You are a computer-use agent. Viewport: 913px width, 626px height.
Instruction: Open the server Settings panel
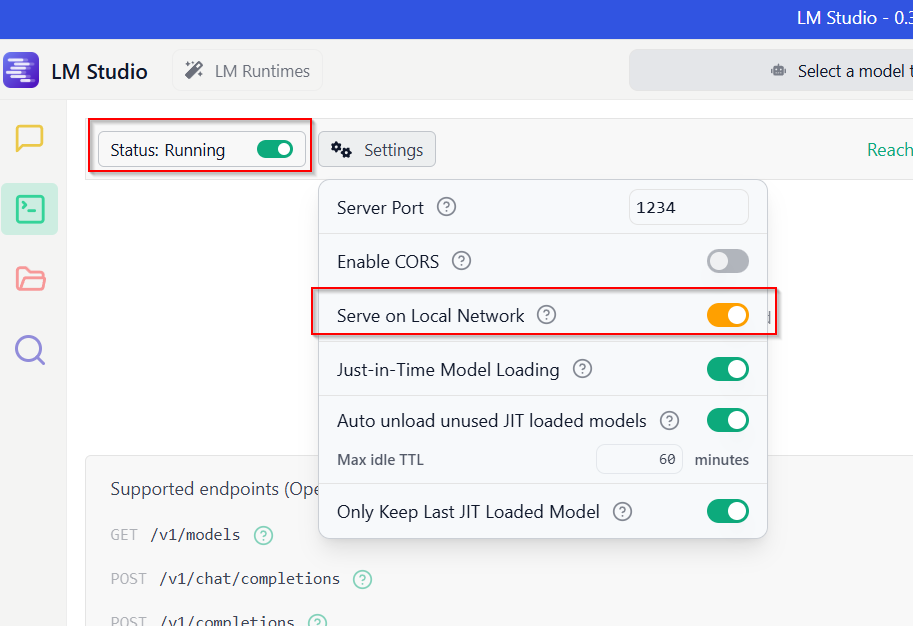pos(376,148)
